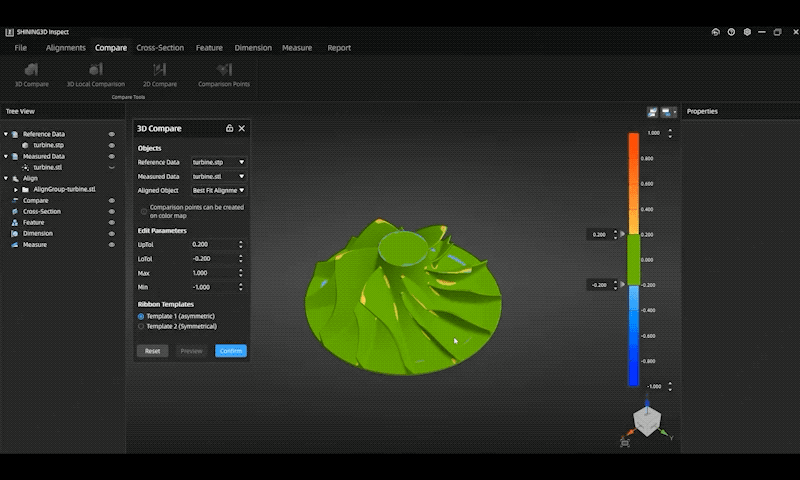
Task: Click the view orientation cube
Action: coord(647,422)
